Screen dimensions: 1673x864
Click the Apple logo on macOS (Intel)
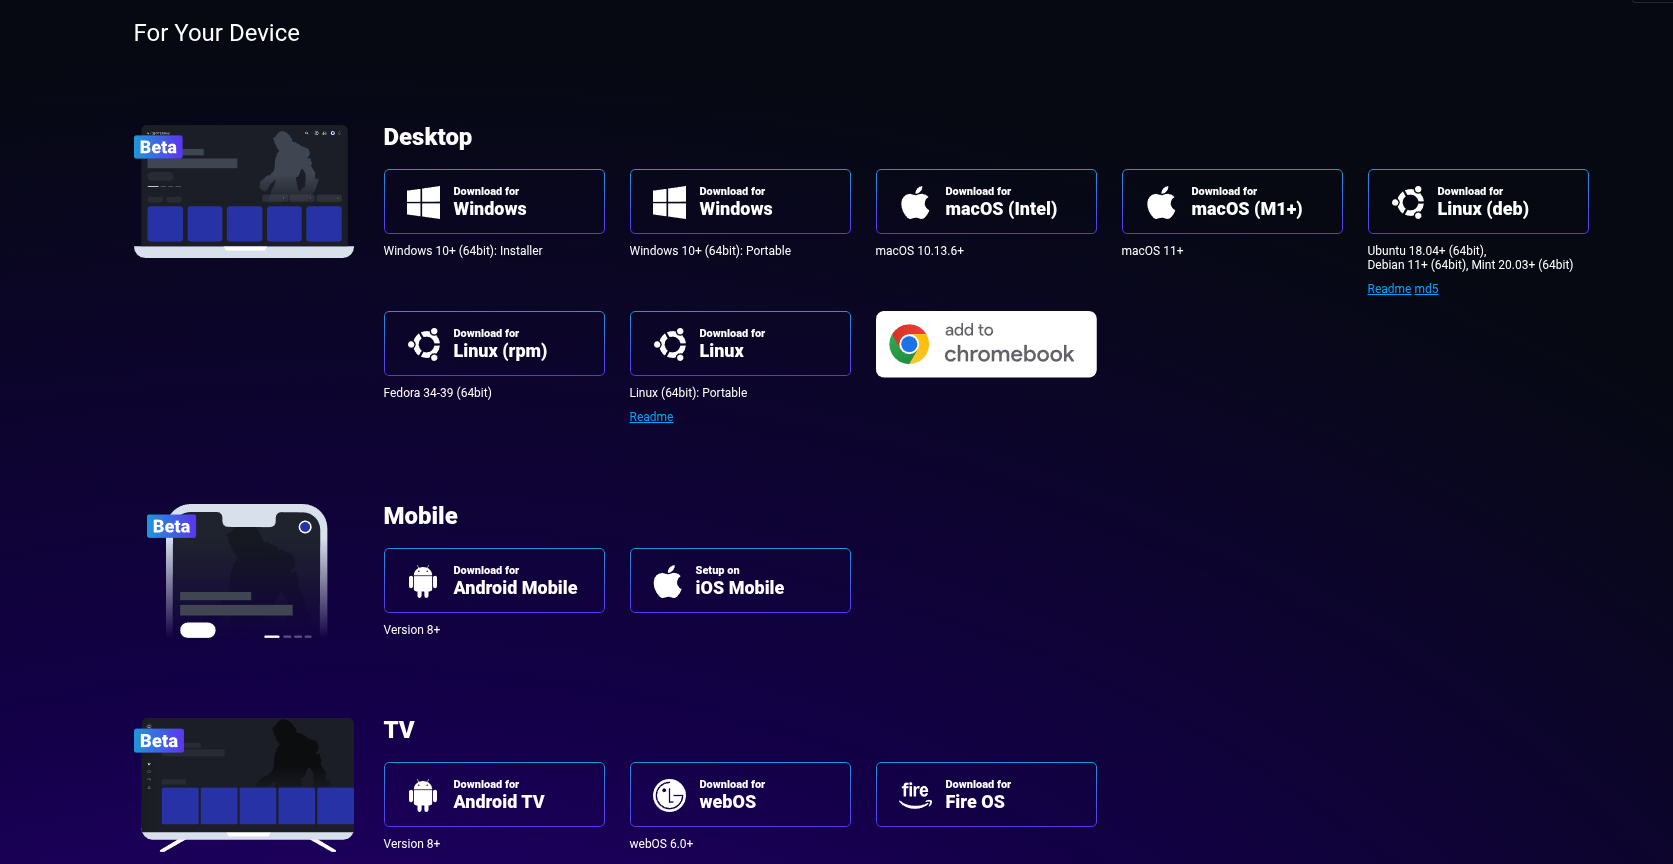[x=915, y=202]
